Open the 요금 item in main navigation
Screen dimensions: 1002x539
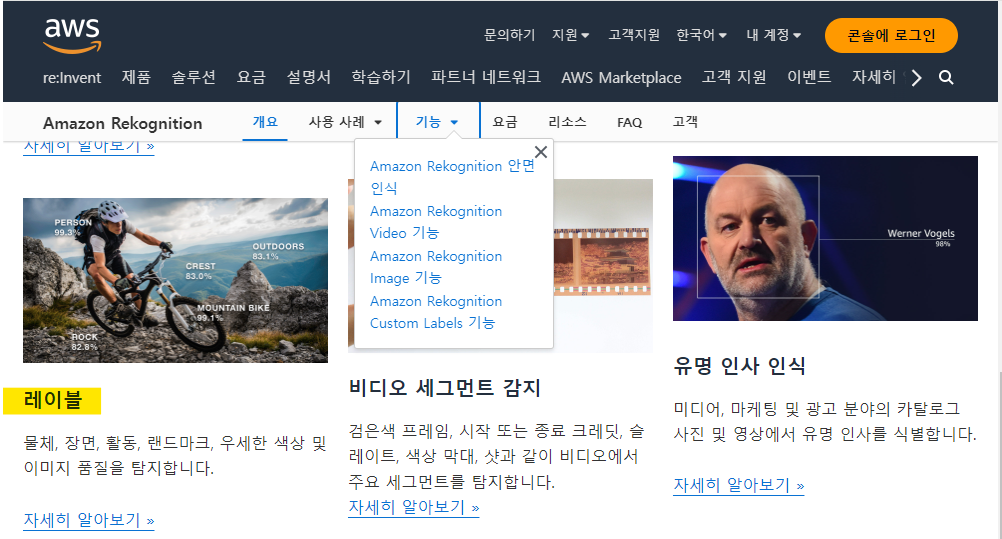tap(250, 77)
